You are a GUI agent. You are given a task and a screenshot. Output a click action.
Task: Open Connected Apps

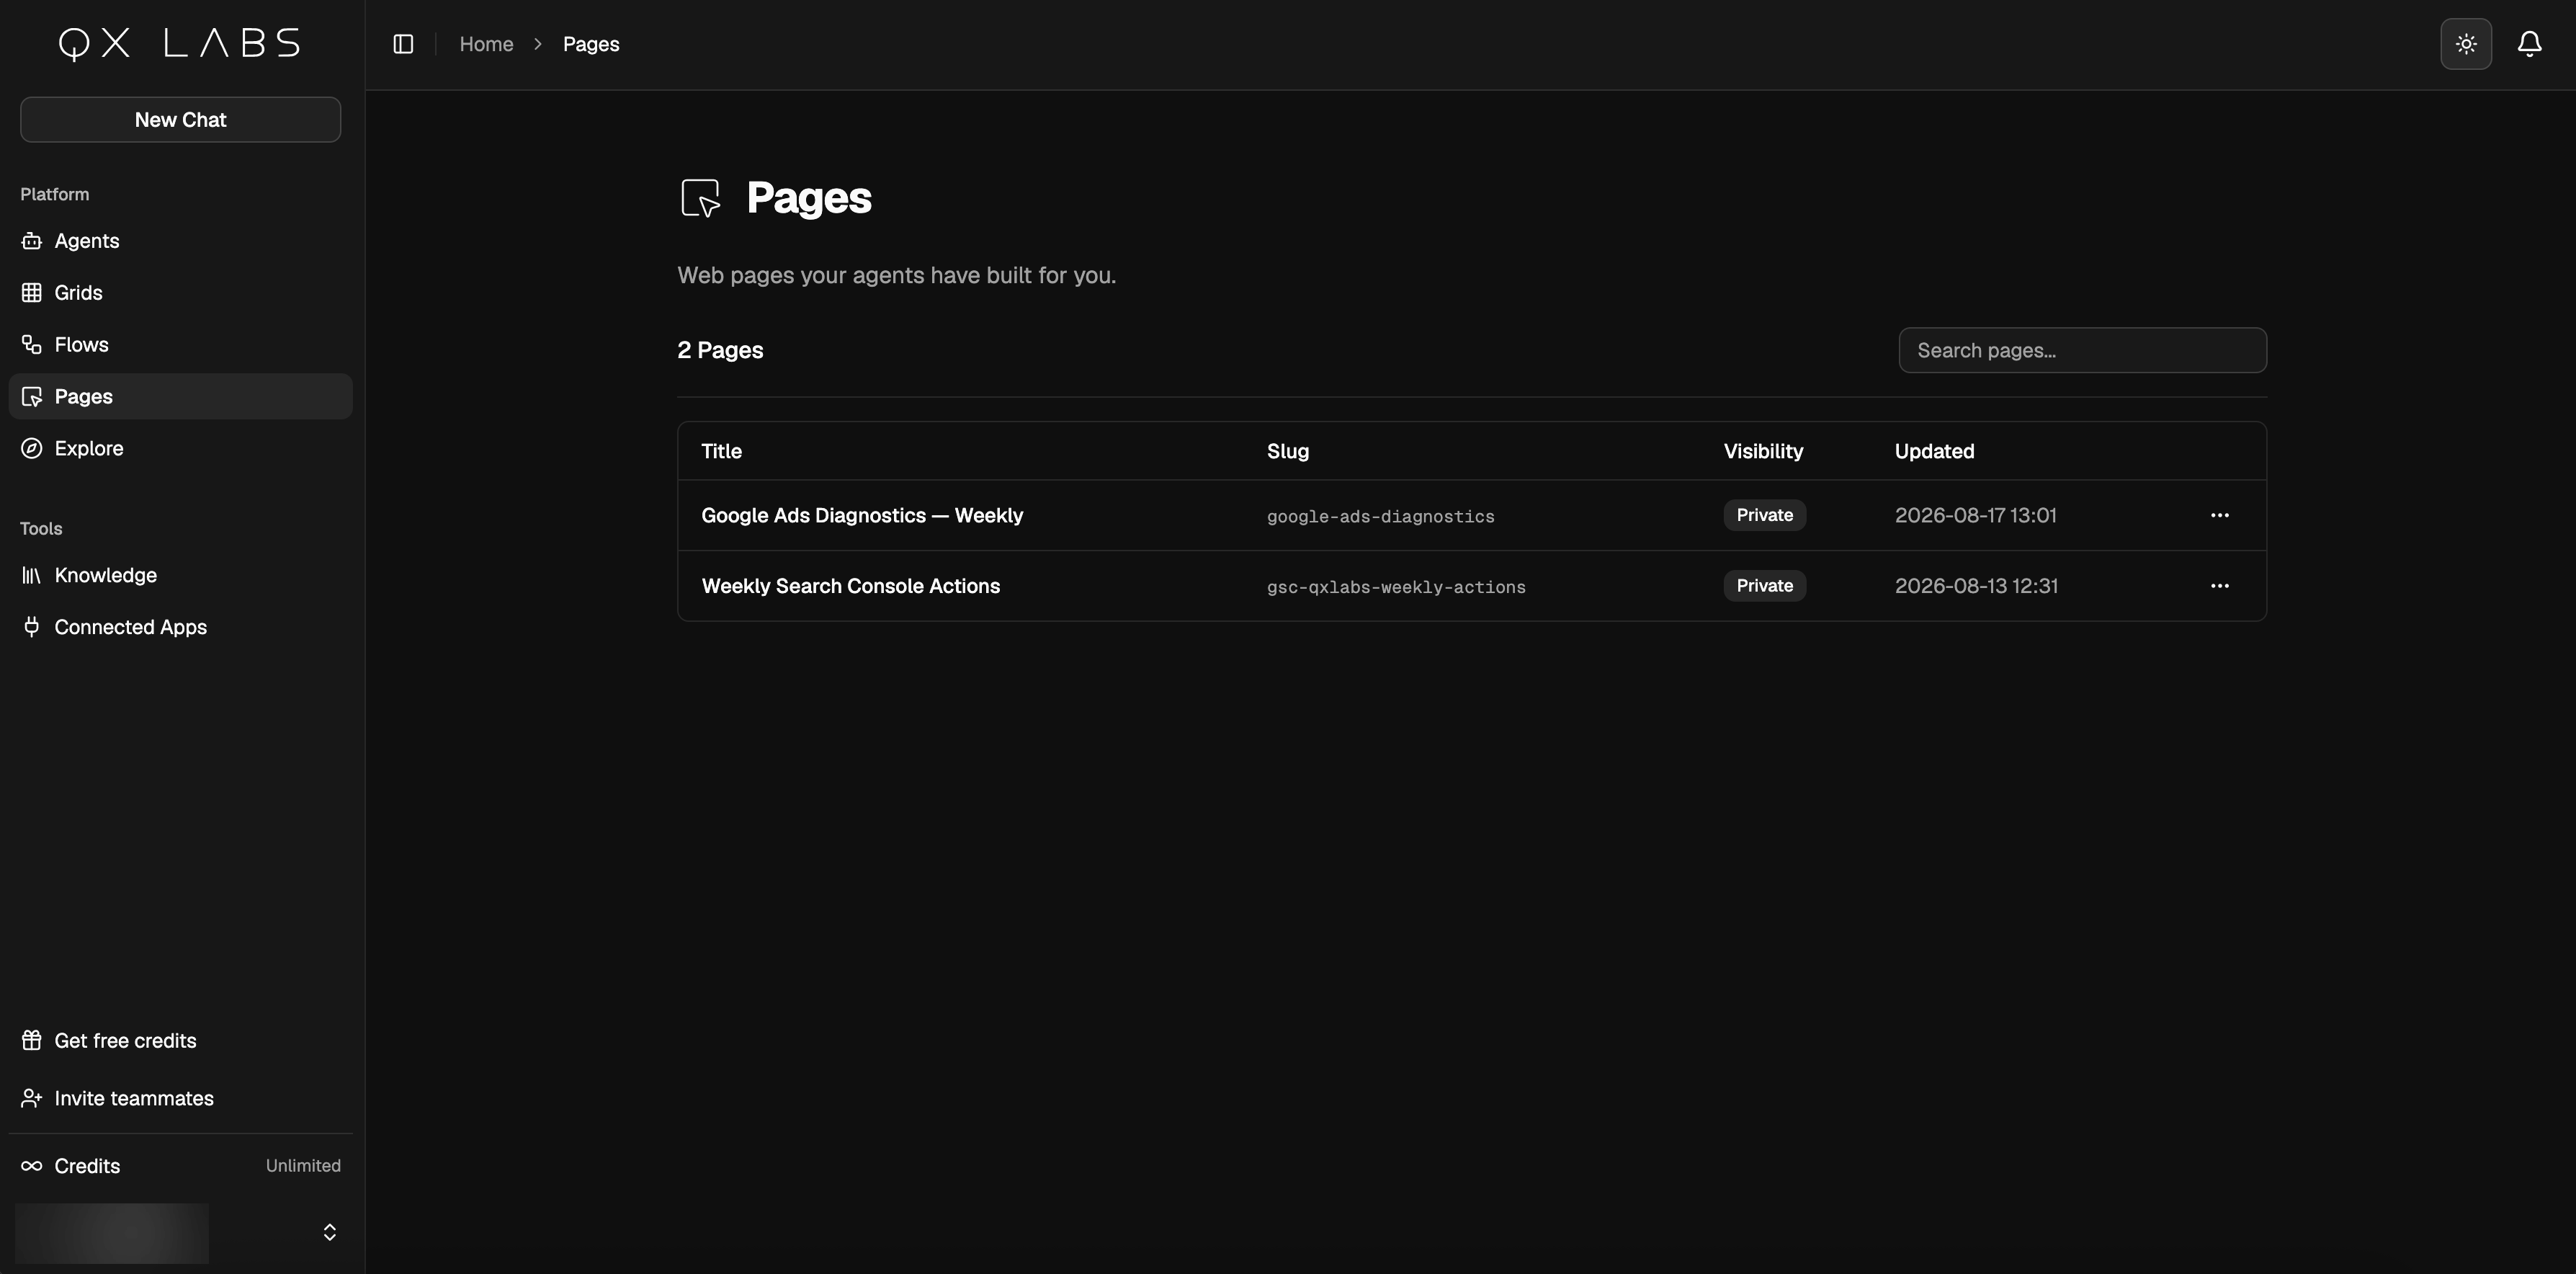[x=180, y=628]
